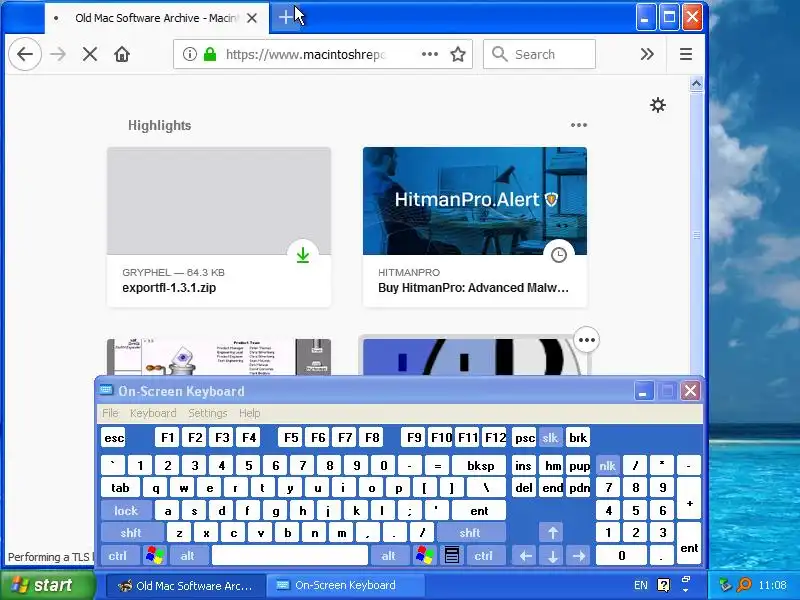Click the down arrow key

point(553,556)
